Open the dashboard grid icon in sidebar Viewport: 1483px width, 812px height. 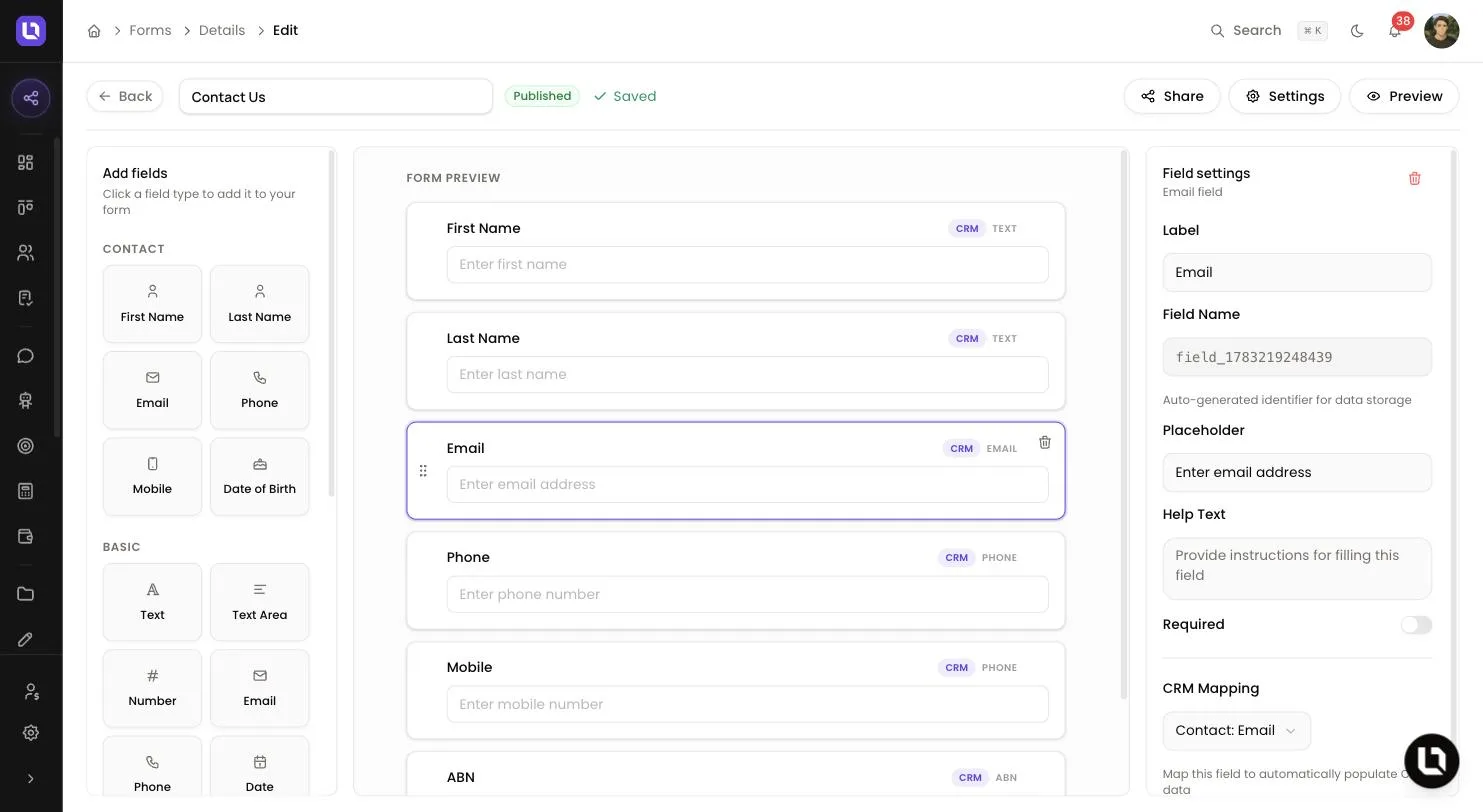click(x=26, y=163)
